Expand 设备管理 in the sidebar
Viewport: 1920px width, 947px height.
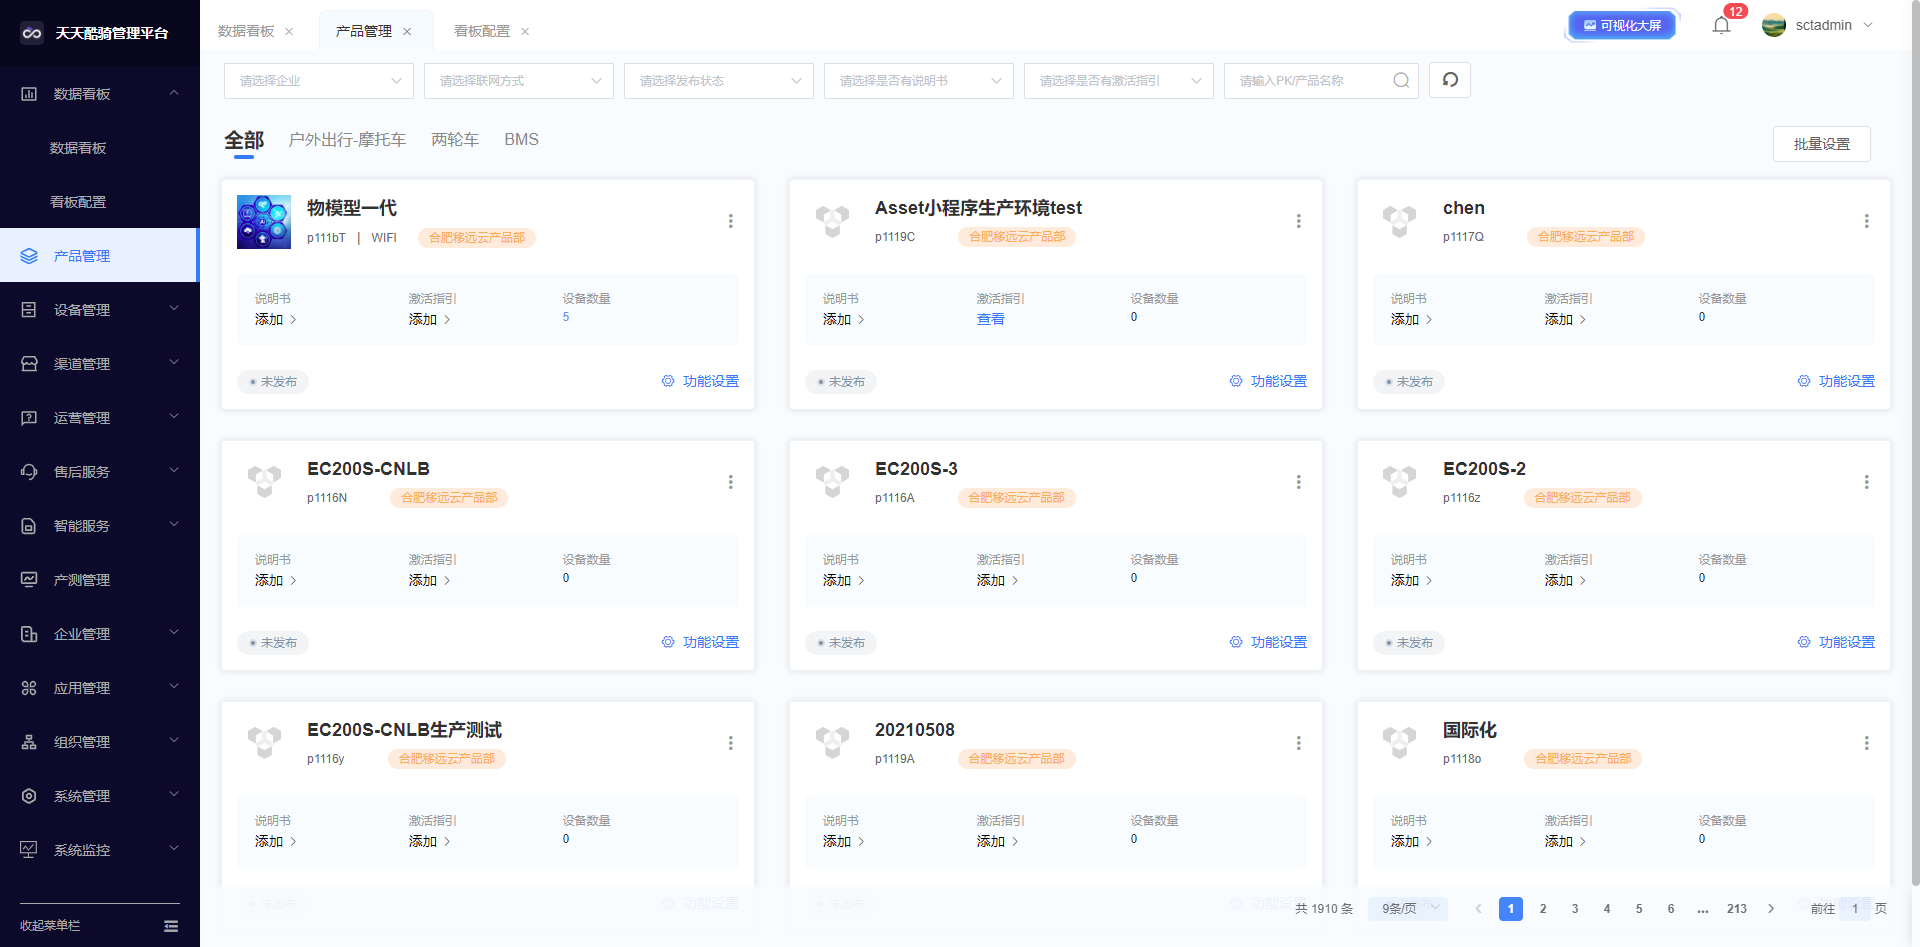click(x=100, y=310)
